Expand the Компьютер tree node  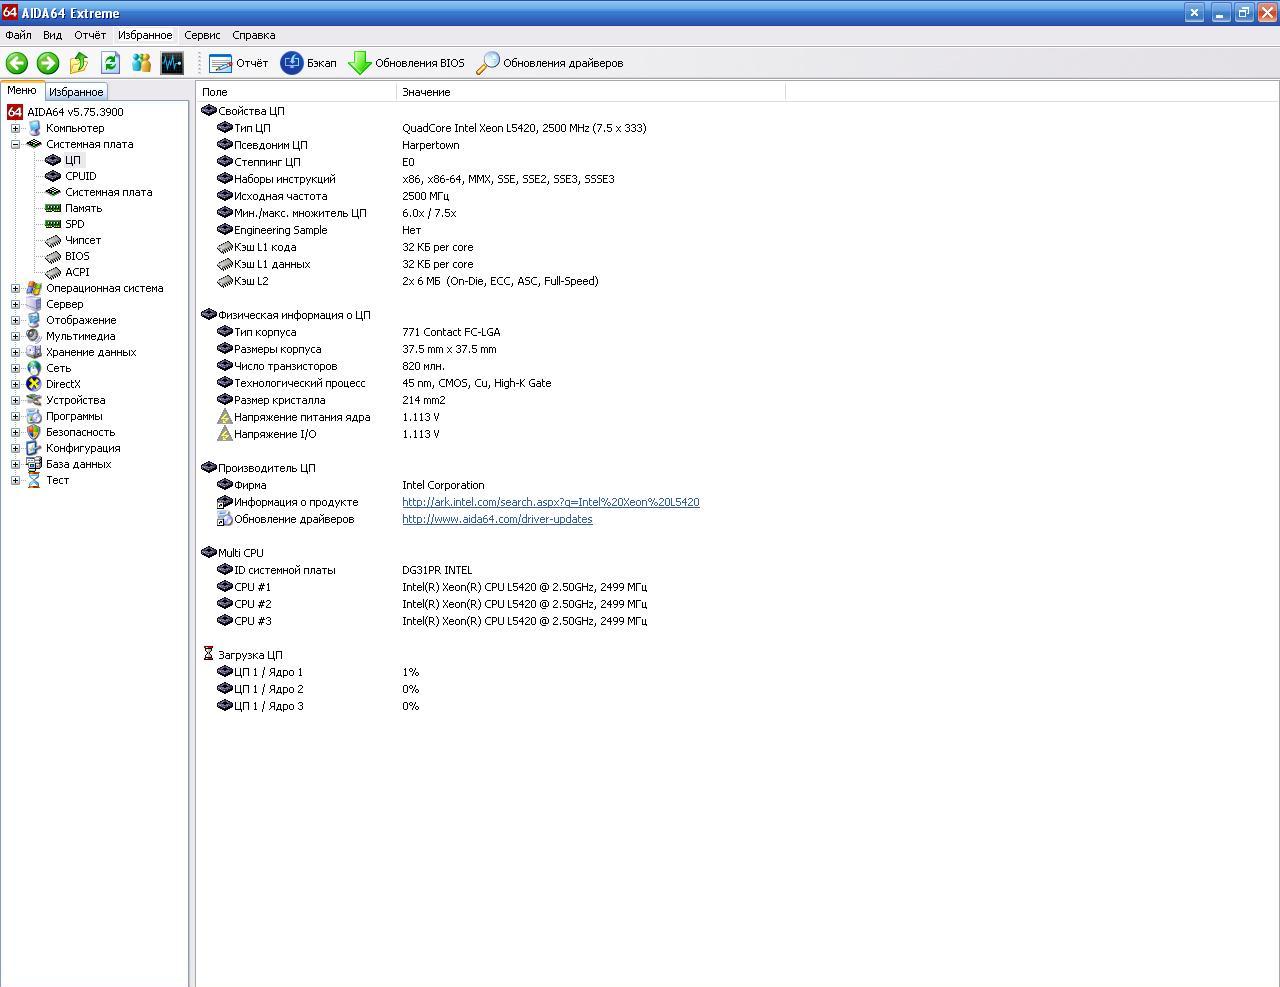click(15, 128)
